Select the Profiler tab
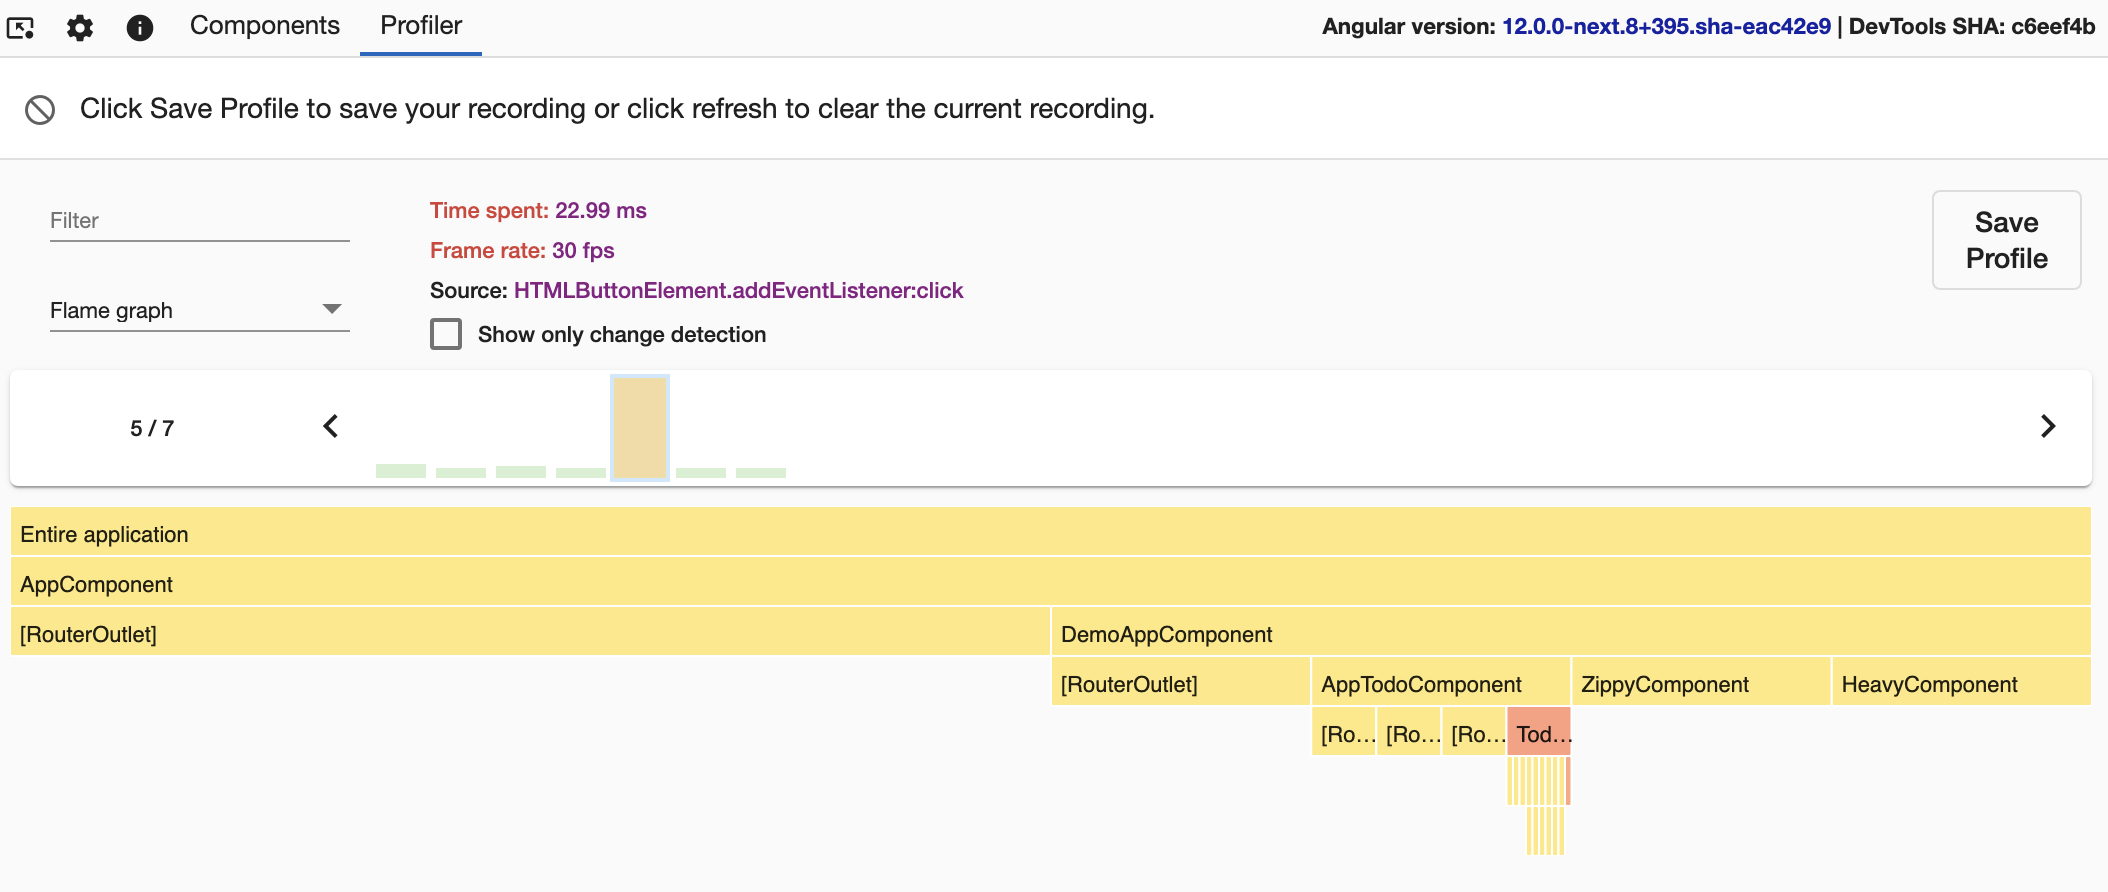The width and height of the screenshot is (2108, 892). [x=421, y=26]
